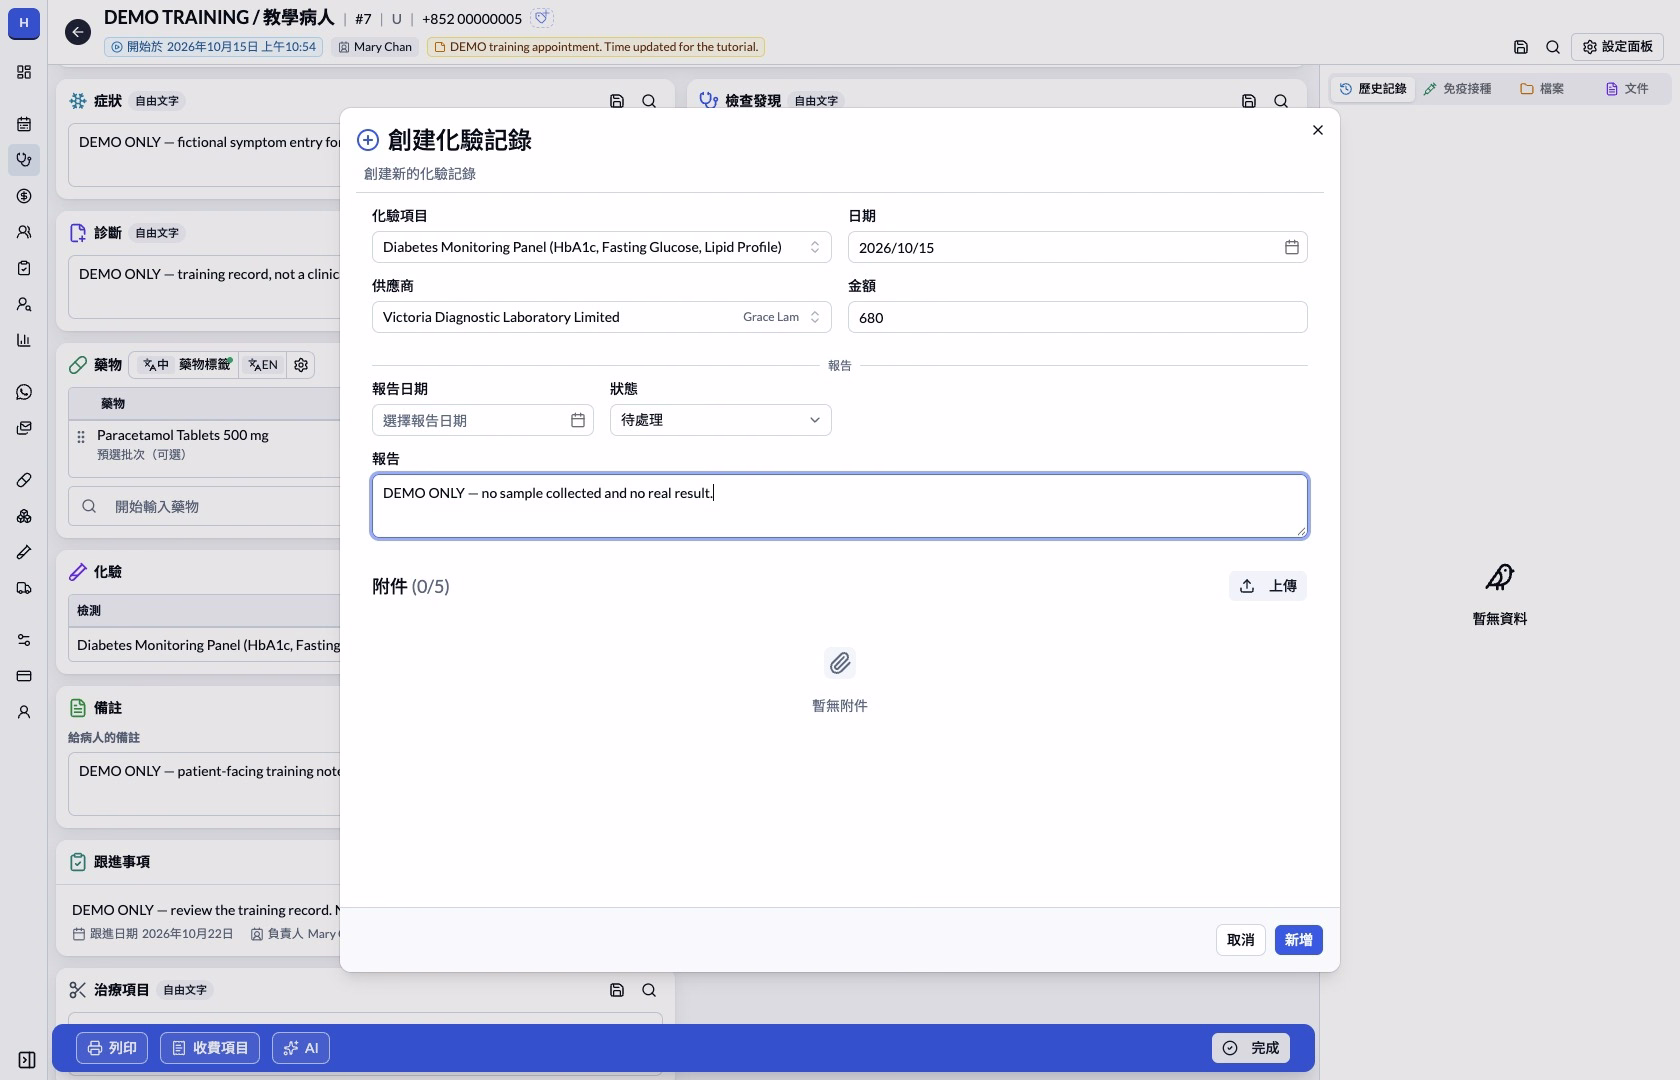Click the H logo at top left
The image size is (1680, 1080).
click(x=24, y=23)
